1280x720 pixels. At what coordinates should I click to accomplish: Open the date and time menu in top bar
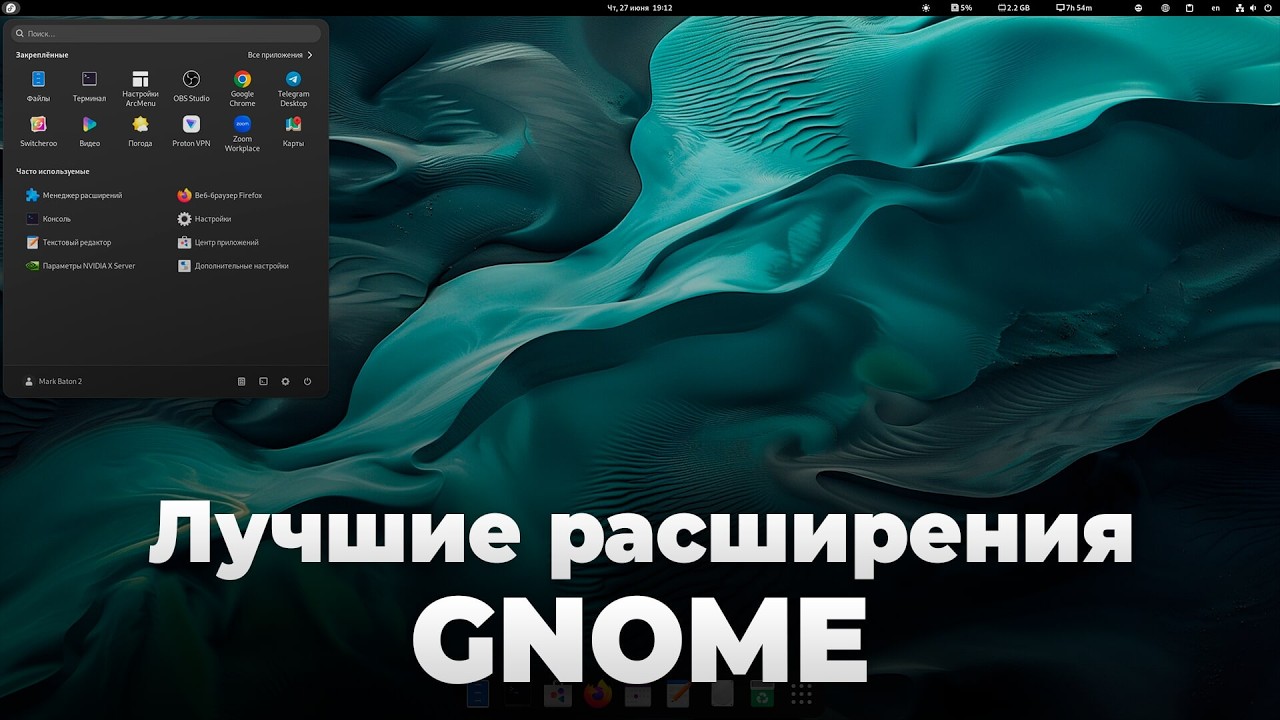[640, 8]
